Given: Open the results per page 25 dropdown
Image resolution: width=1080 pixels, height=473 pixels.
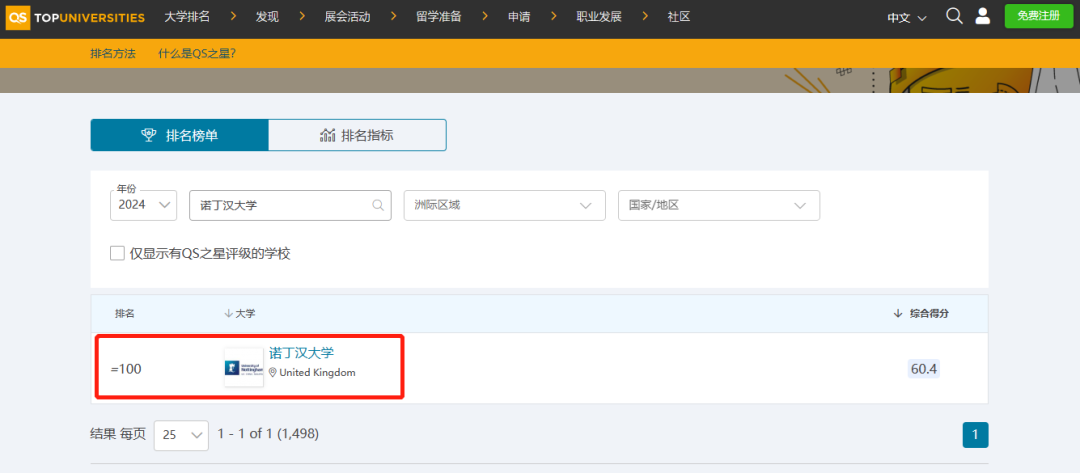Looking at the screenshot, I should point(181,435).
